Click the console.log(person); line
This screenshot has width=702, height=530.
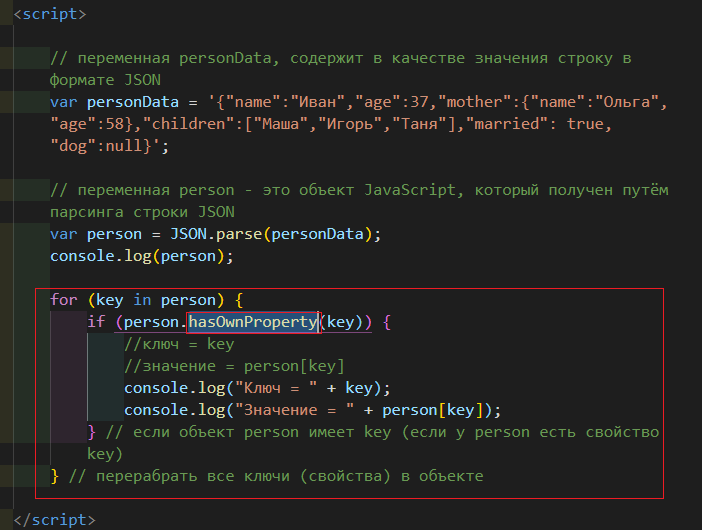coord(141,256)
